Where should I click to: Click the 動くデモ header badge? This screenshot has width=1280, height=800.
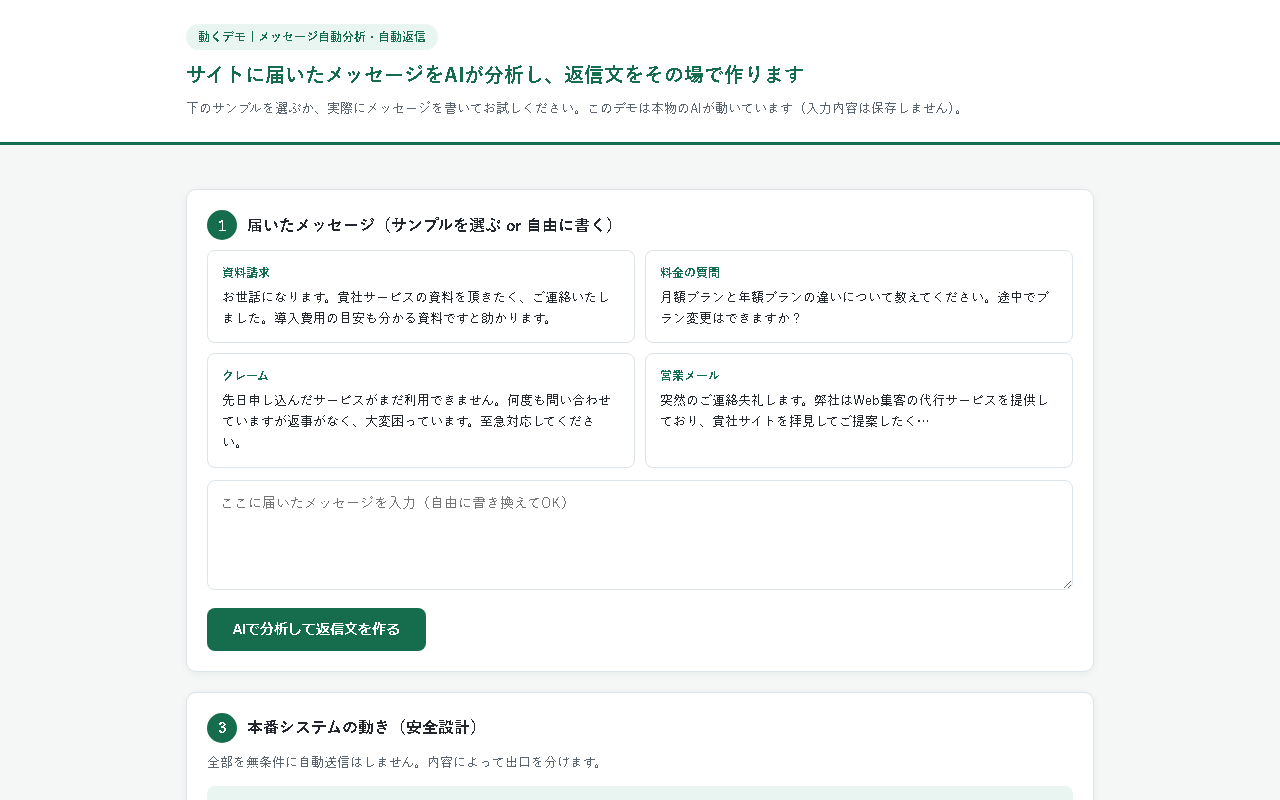312,37
